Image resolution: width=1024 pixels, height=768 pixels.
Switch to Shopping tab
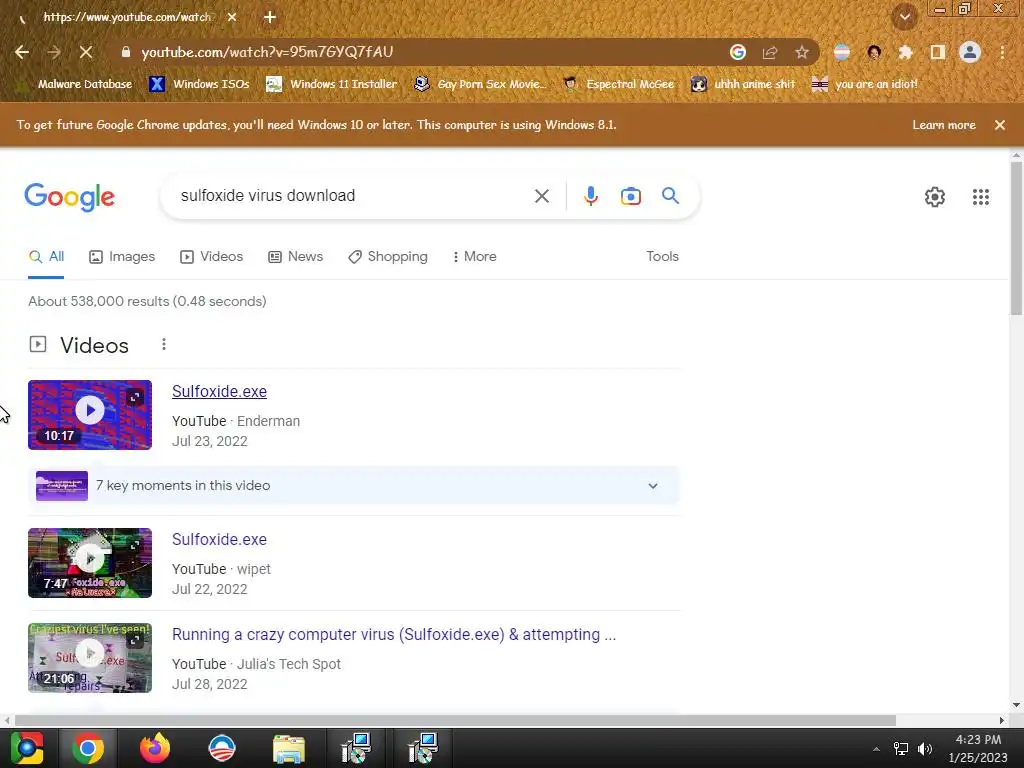click(388, 257)
